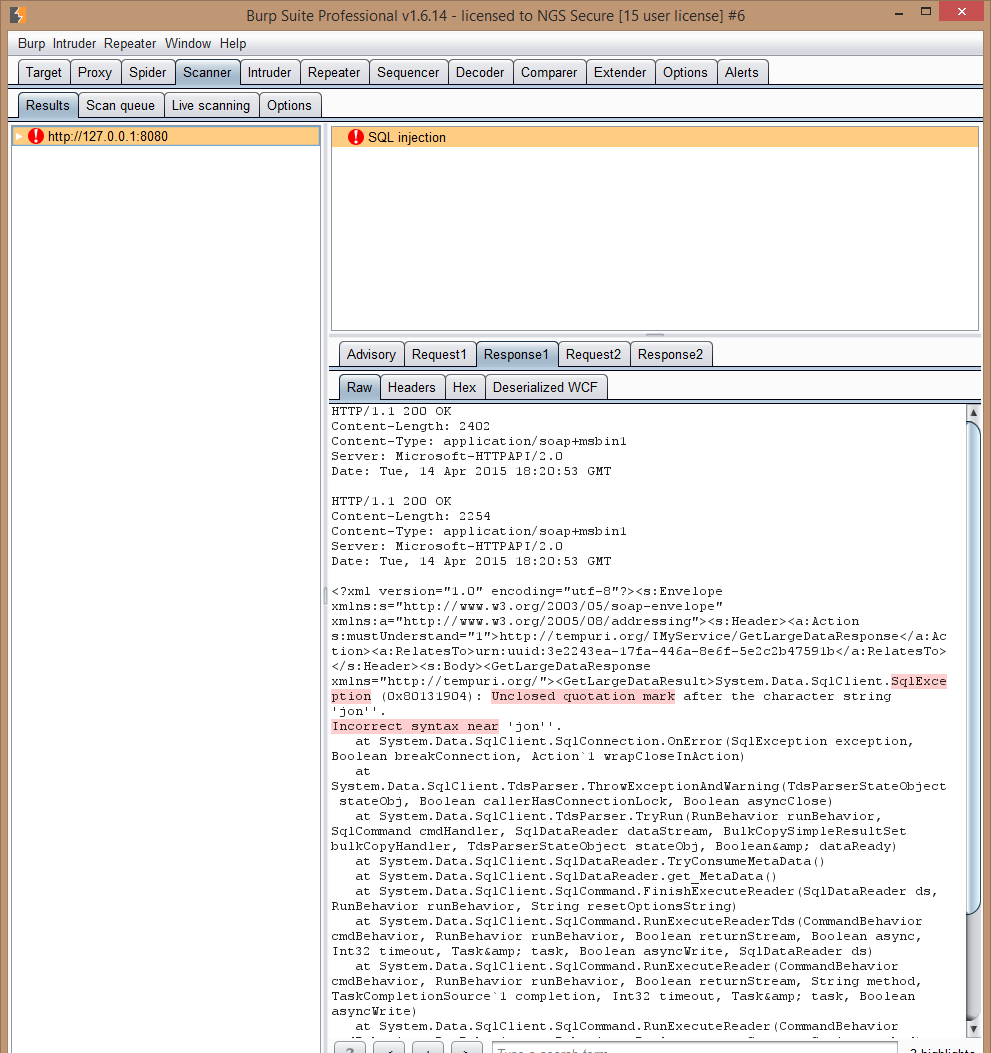The height and width of the screenshot is (1053, 991).
Task: Minimize the Burp Suite window
Action: (899, 12)
